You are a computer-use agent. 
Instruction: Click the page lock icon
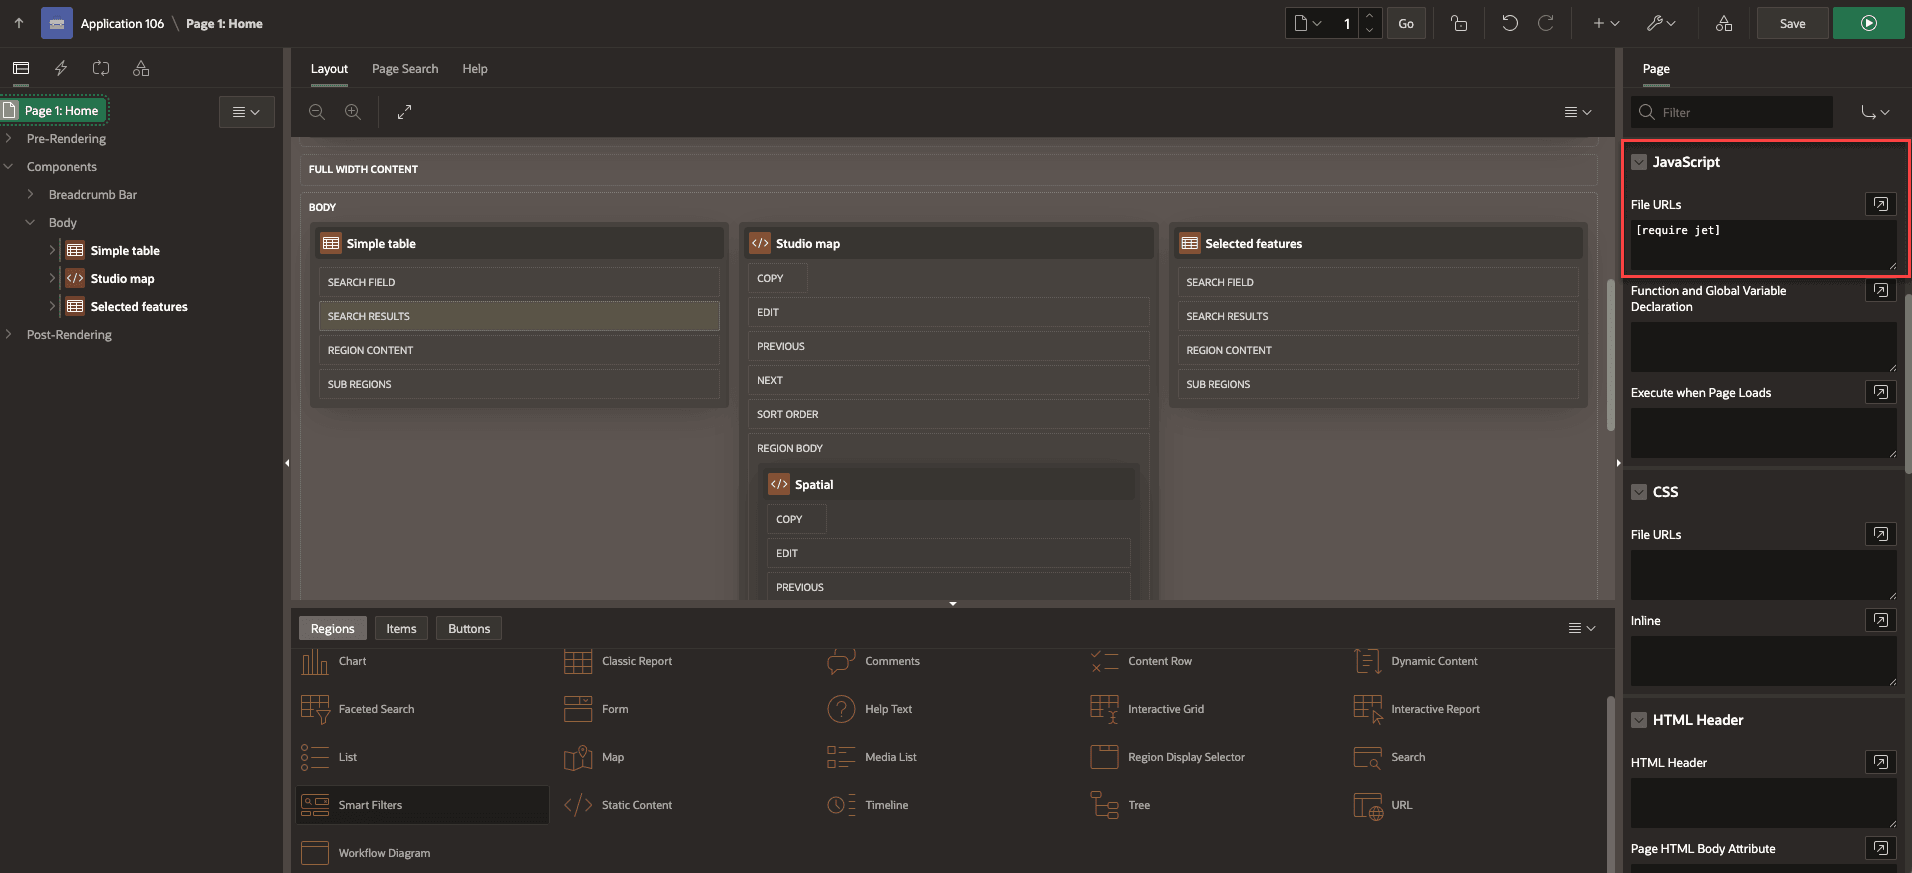1459,23
